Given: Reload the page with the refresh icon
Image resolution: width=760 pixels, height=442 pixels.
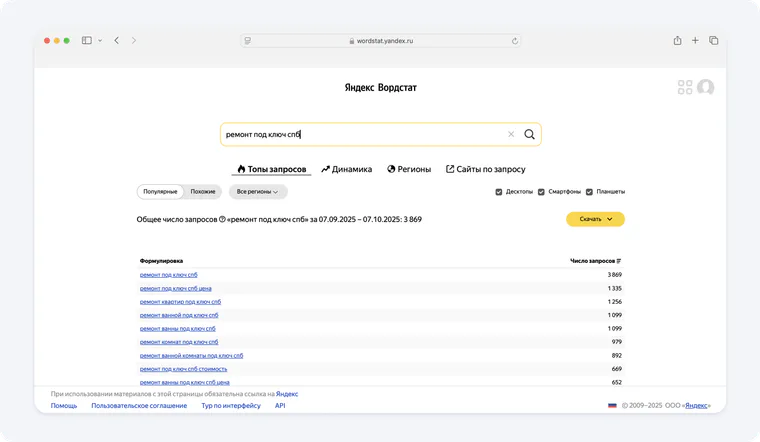Looking at the screenshot, I should [515, 41].
